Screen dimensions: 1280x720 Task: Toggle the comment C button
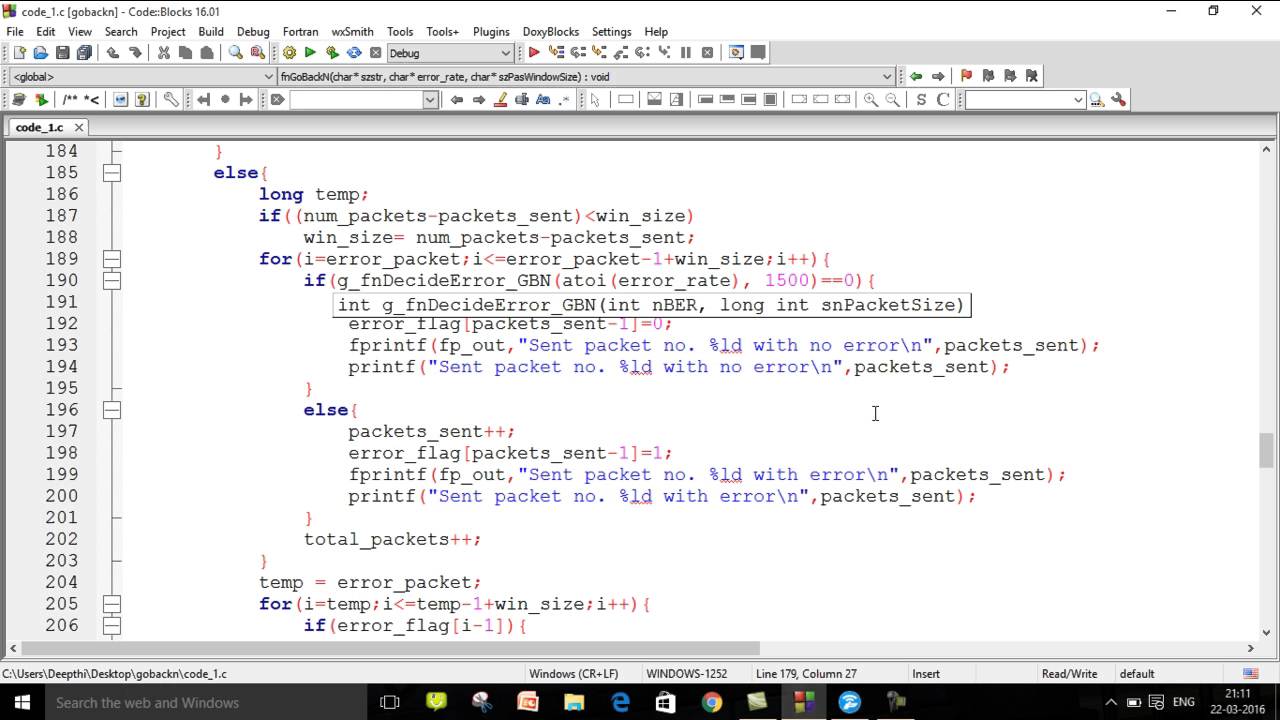pos(943,99)
